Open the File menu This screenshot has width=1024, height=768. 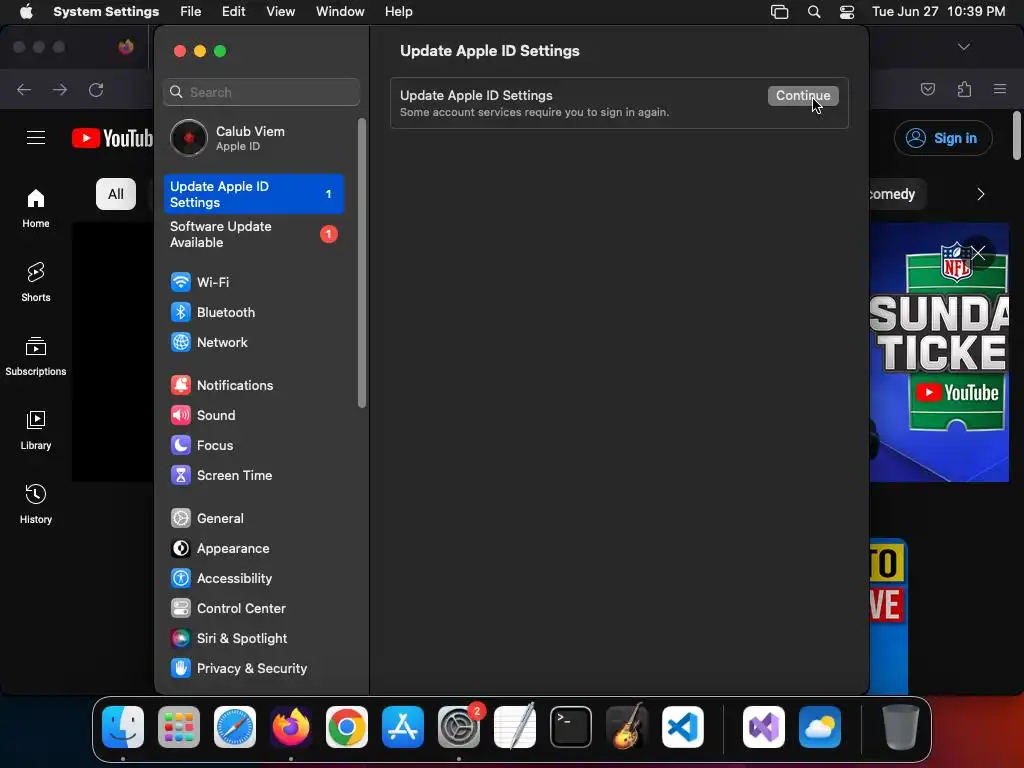[191, 12]
